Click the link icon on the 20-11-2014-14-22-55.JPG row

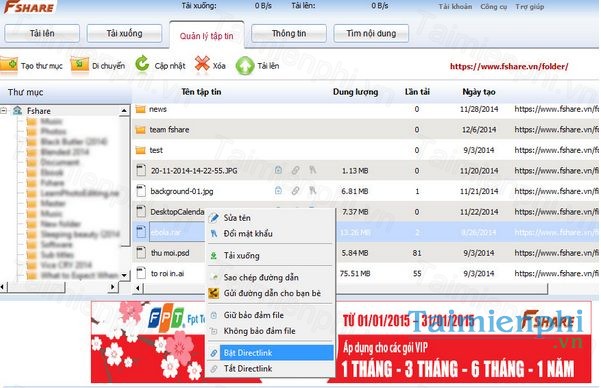coord(295,170)
